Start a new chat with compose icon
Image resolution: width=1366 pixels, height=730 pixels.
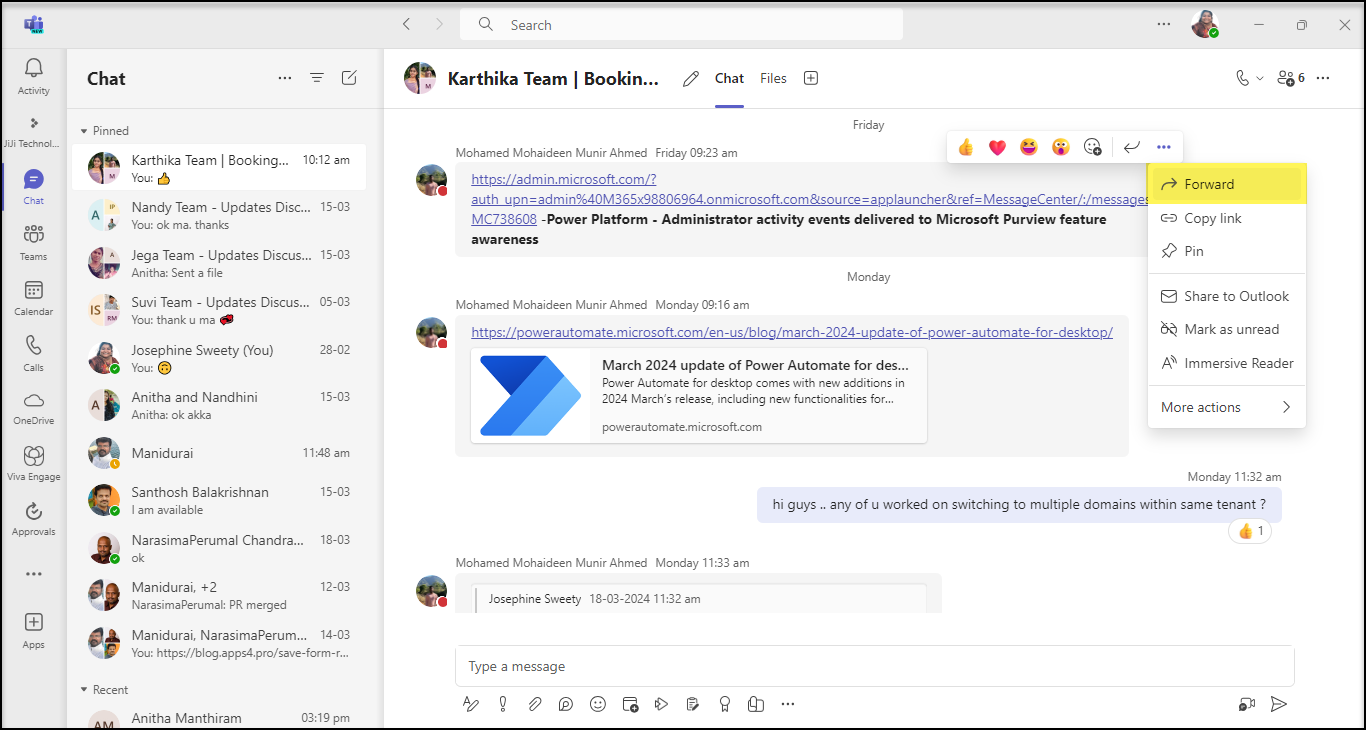coord(349,78)
